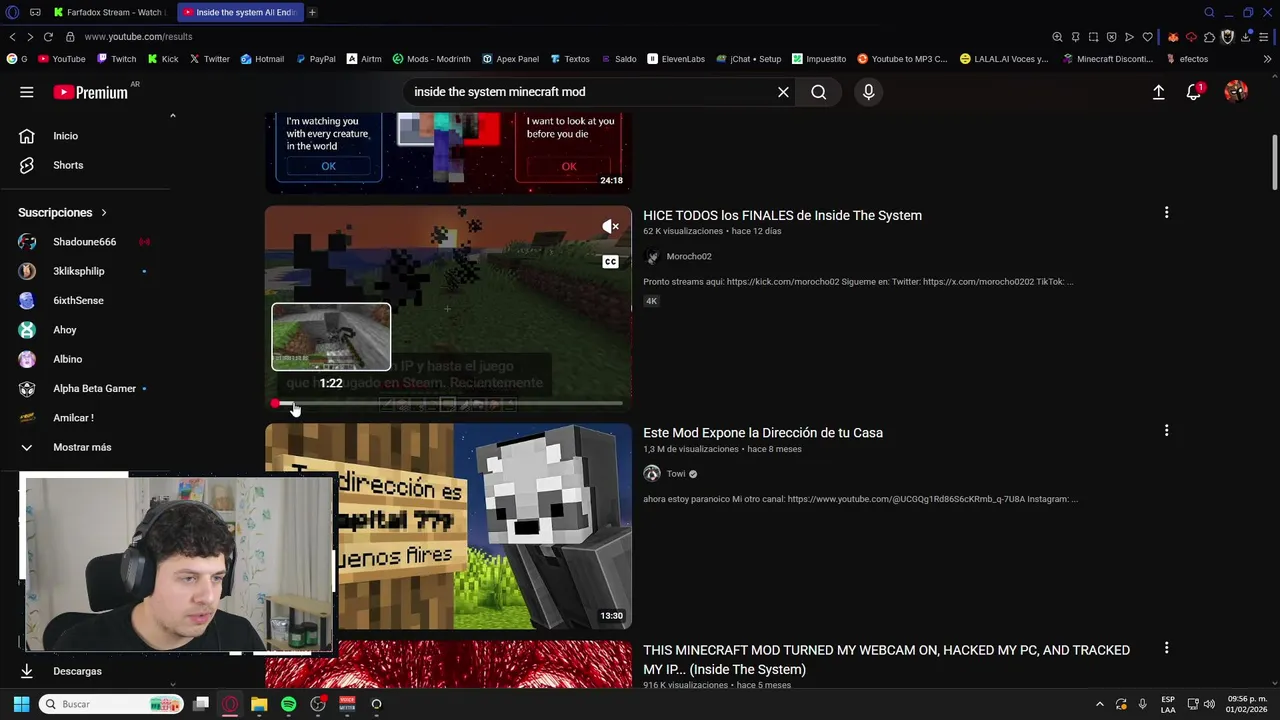Viewport: 1280px width, 720px height.
Task: Open the Twitter bookmark
Action: [x=210, y=59]
